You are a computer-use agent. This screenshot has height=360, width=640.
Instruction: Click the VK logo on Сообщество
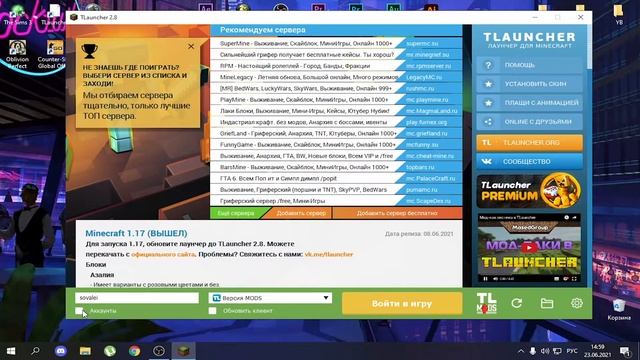tap(487, 162)
